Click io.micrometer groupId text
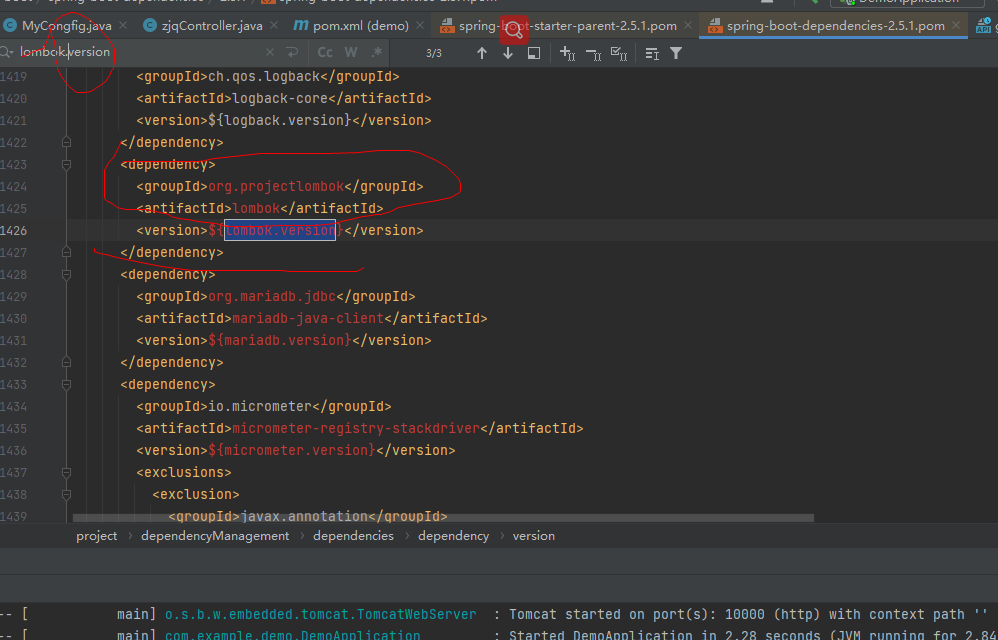This screenshot has width=998, height=640. coord(260,407)
